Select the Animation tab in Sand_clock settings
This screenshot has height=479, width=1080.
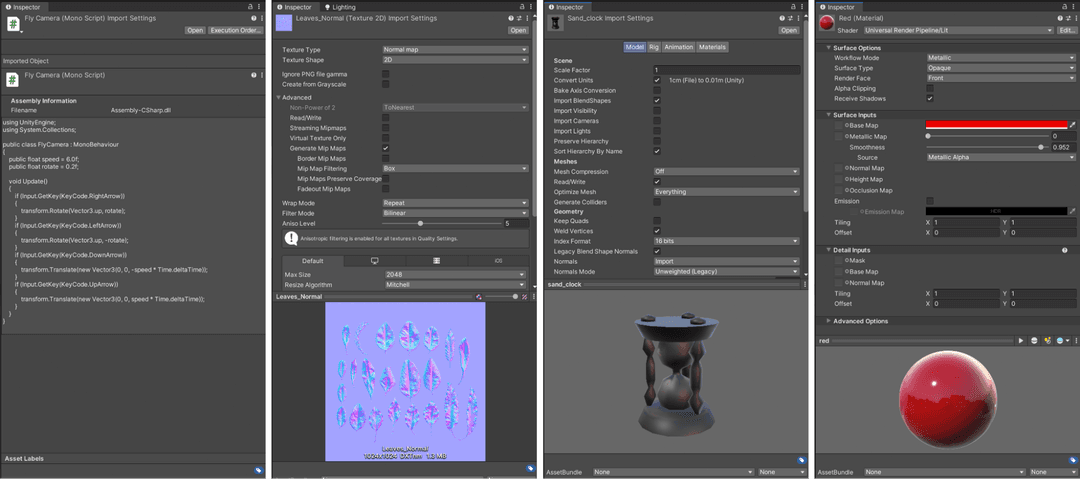[x=678, y=47]
